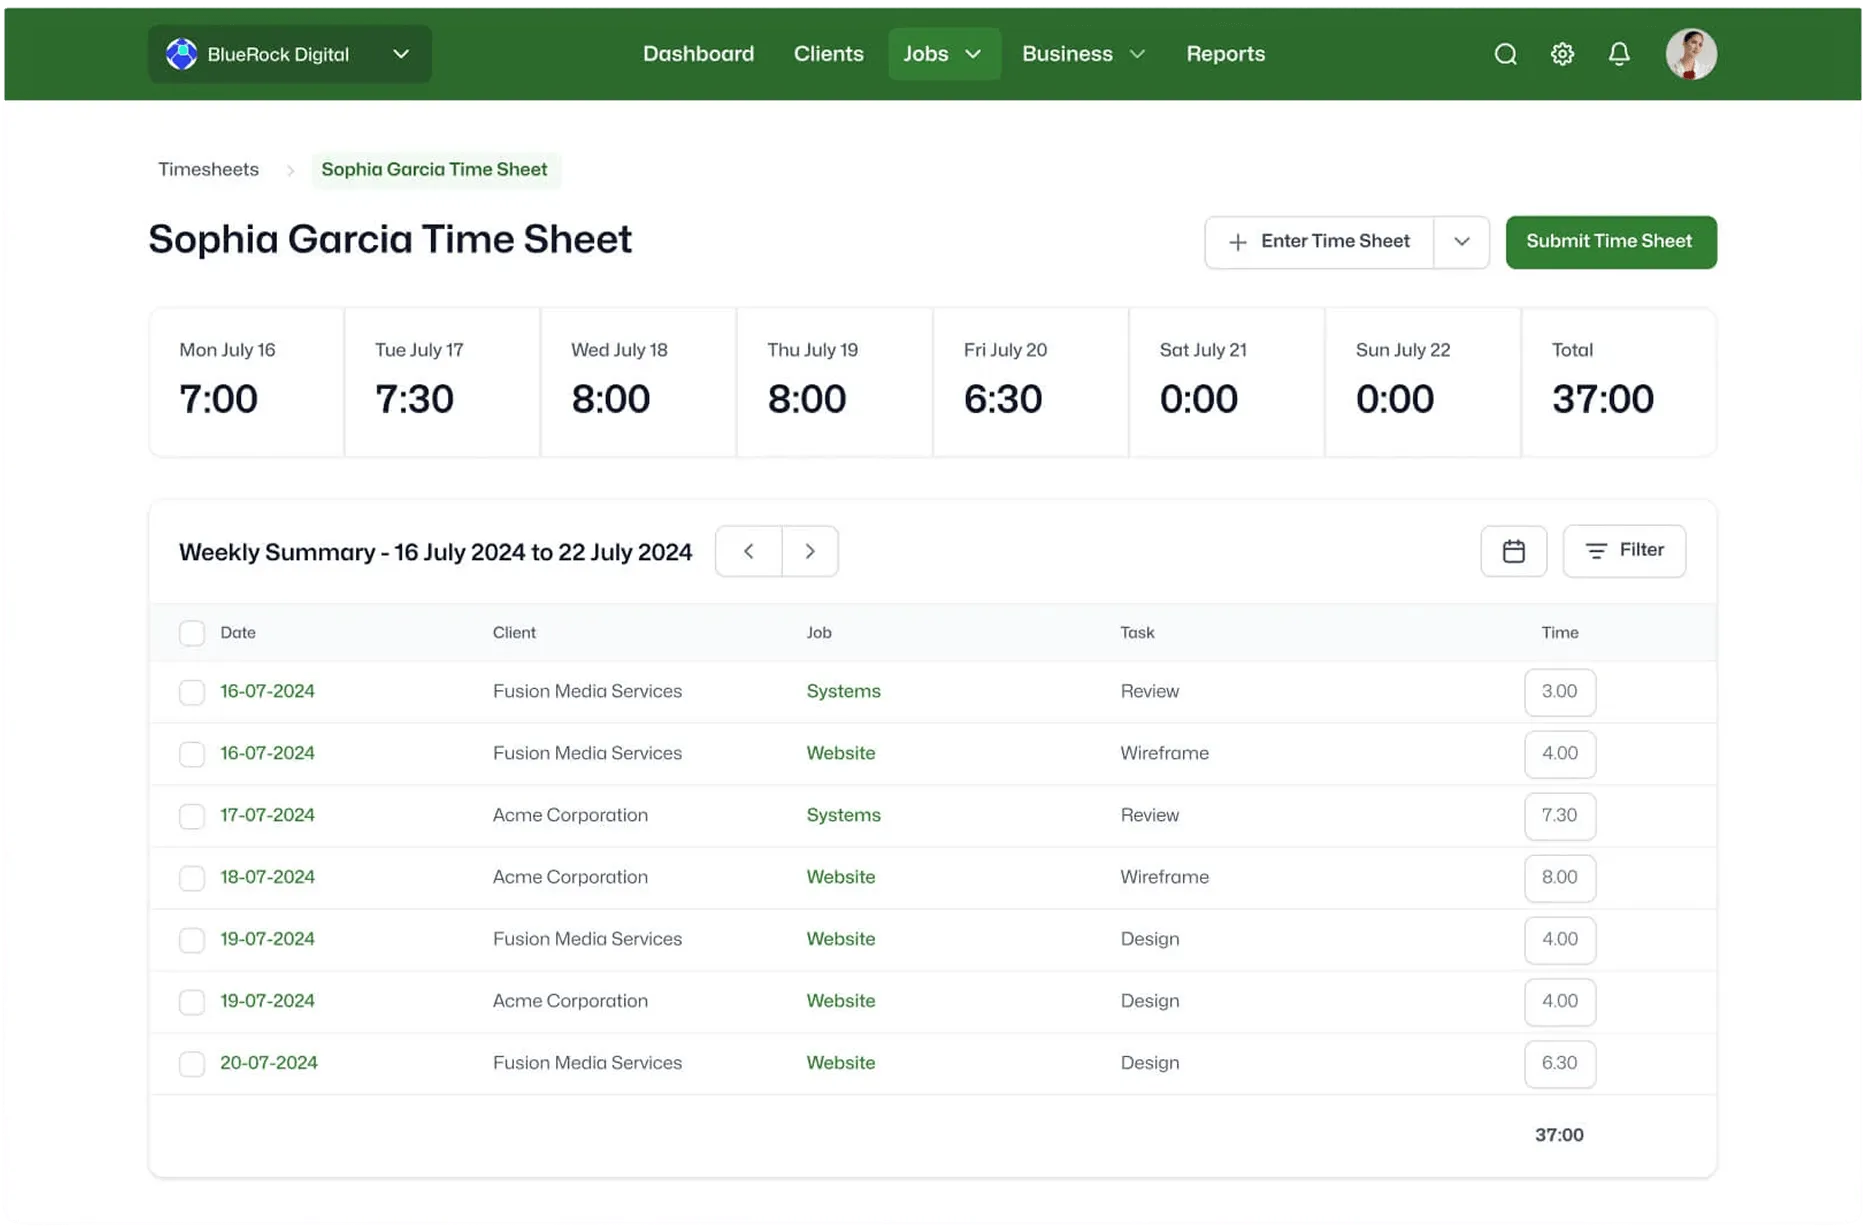Select the Sat July 21 day card
Image resolution: width=1866 pixels, height=1230 pixels.
[1226, 383]
